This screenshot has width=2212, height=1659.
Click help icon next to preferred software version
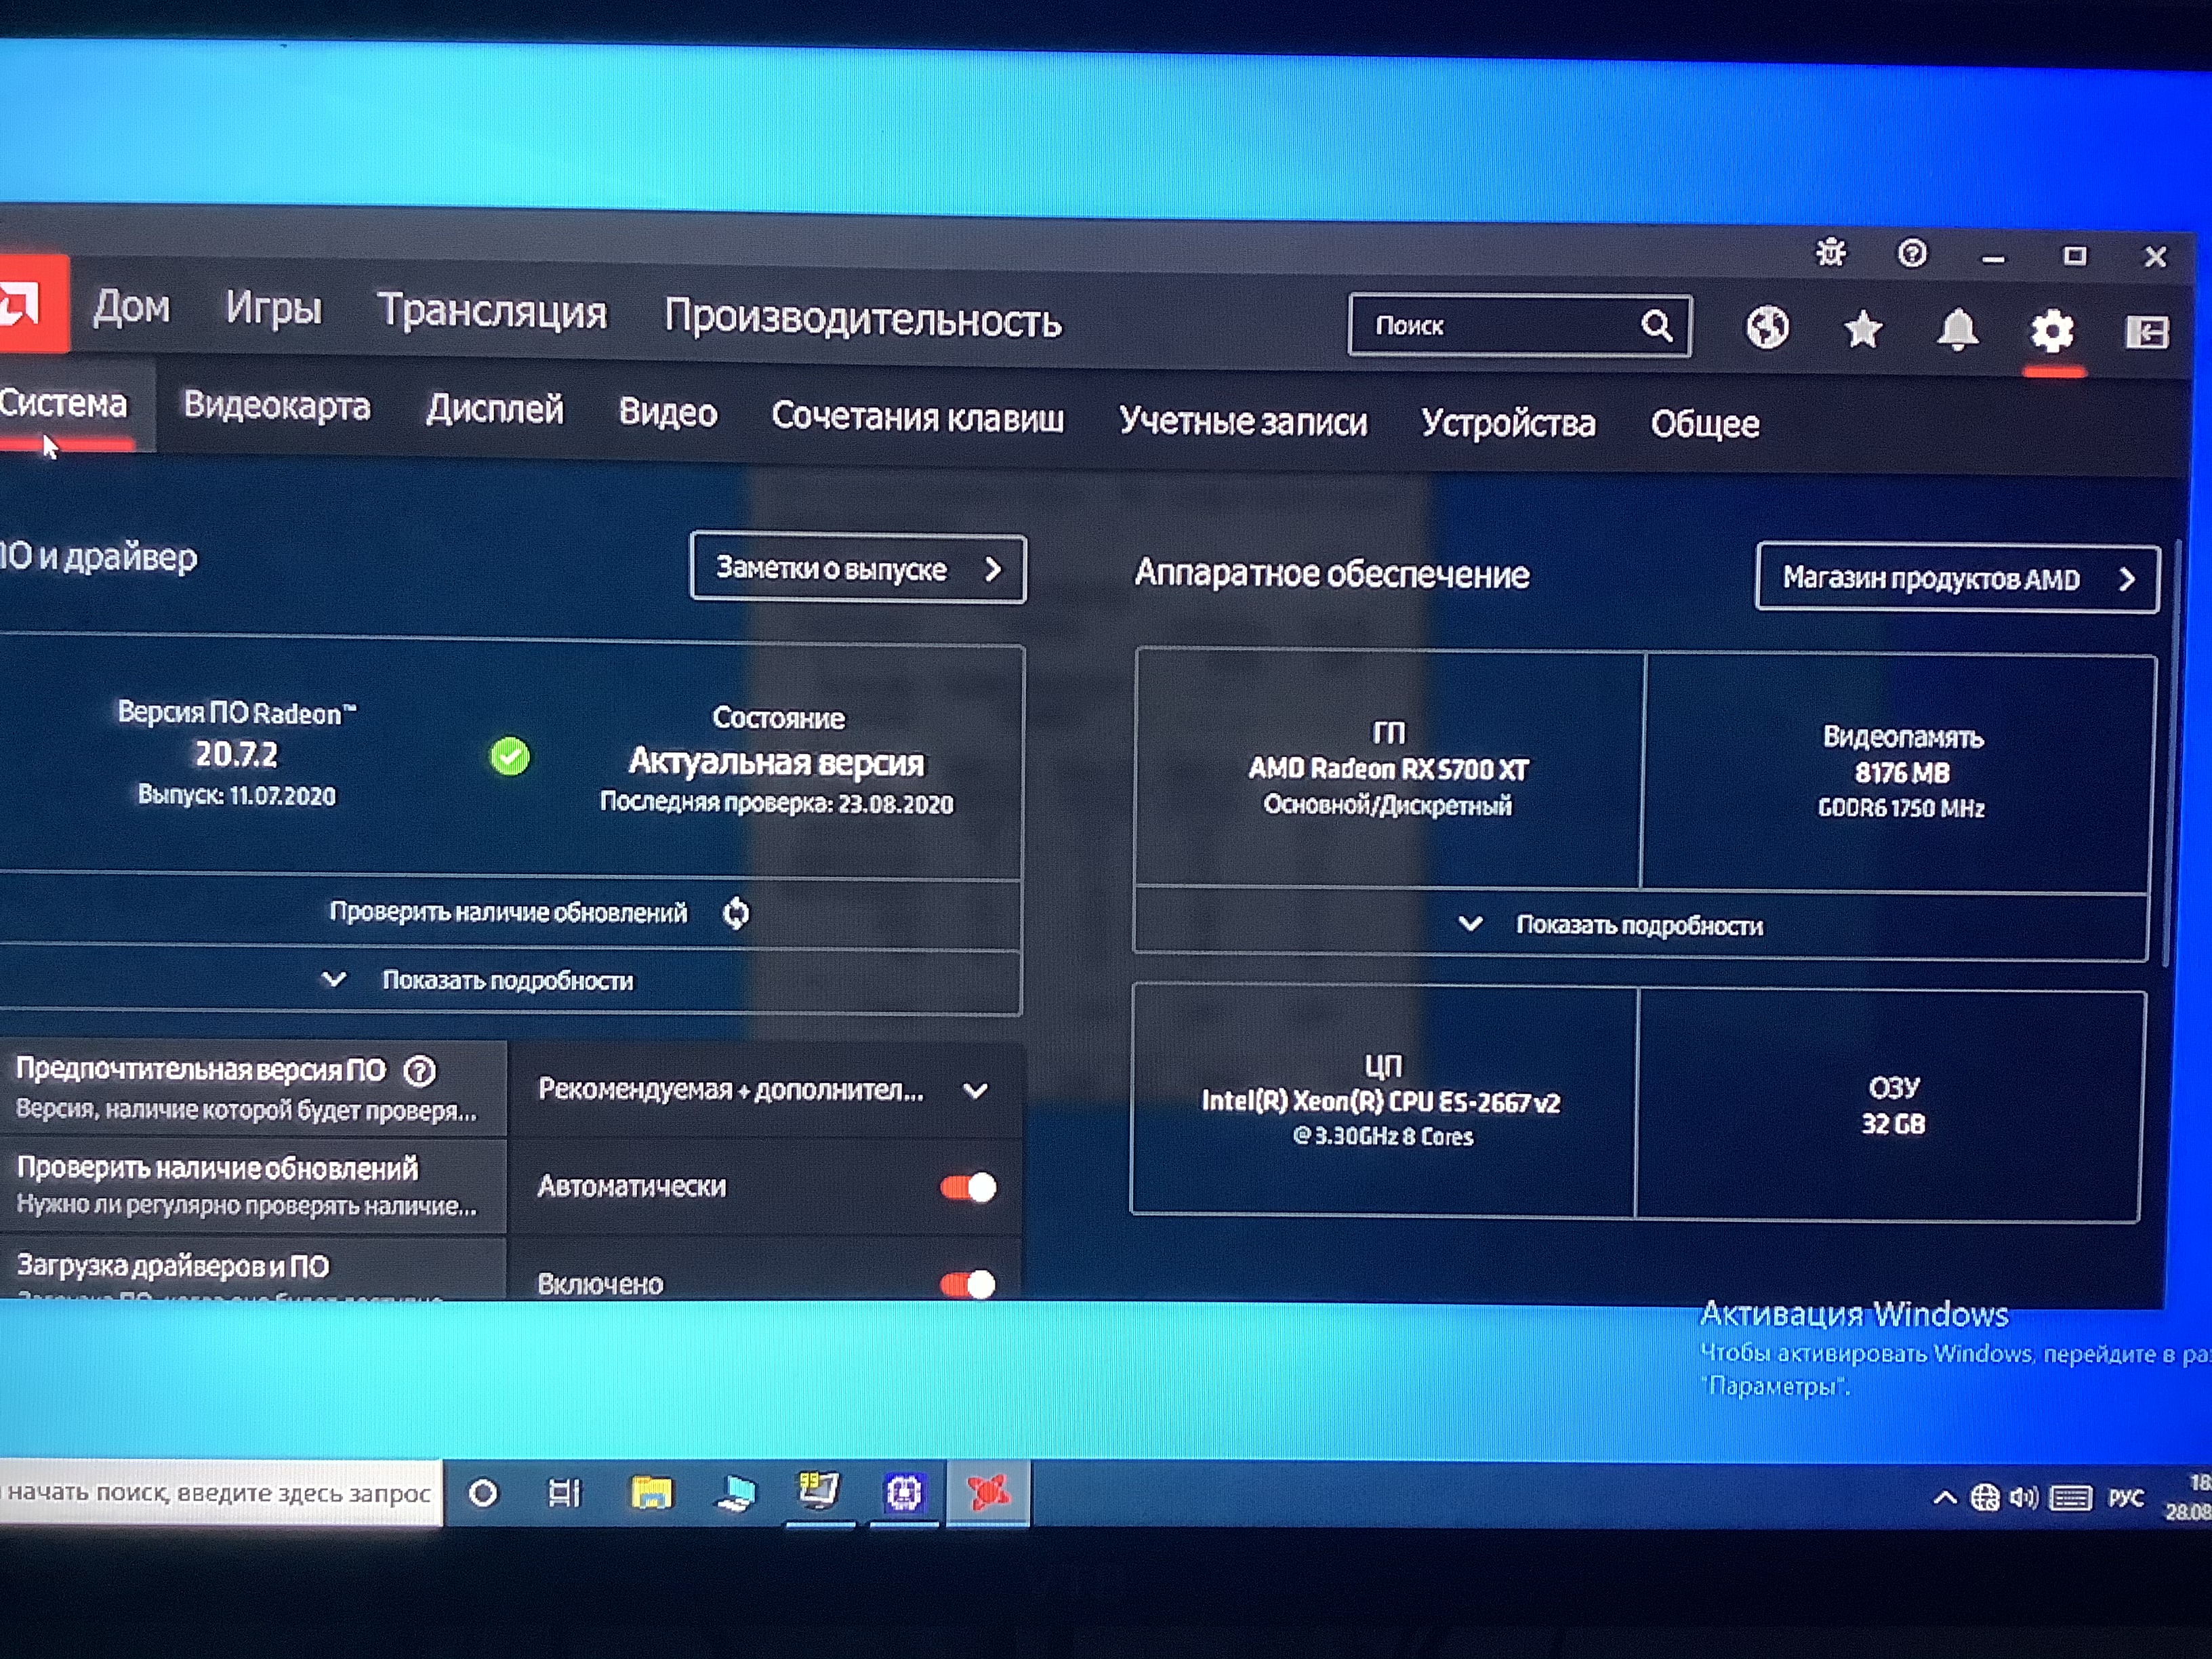click(x=420, y=1072)
